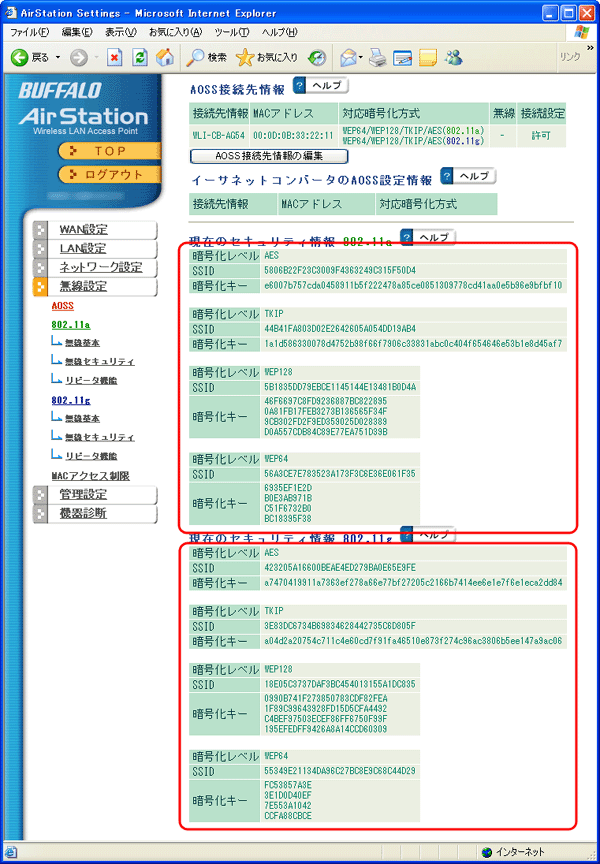
Task: Click the arrow icon beside WAN設定
Action: pyautogui.click(x=40, y=230)
